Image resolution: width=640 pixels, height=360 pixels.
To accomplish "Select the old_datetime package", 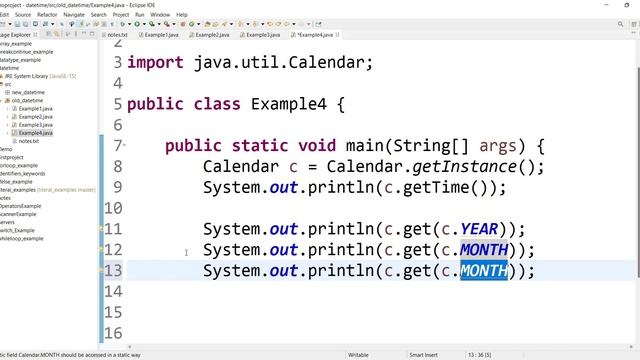I will pos(27,100).
